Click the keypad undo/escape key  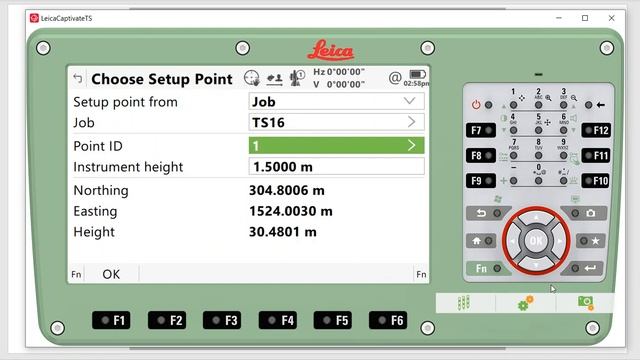tap(488, 213)
